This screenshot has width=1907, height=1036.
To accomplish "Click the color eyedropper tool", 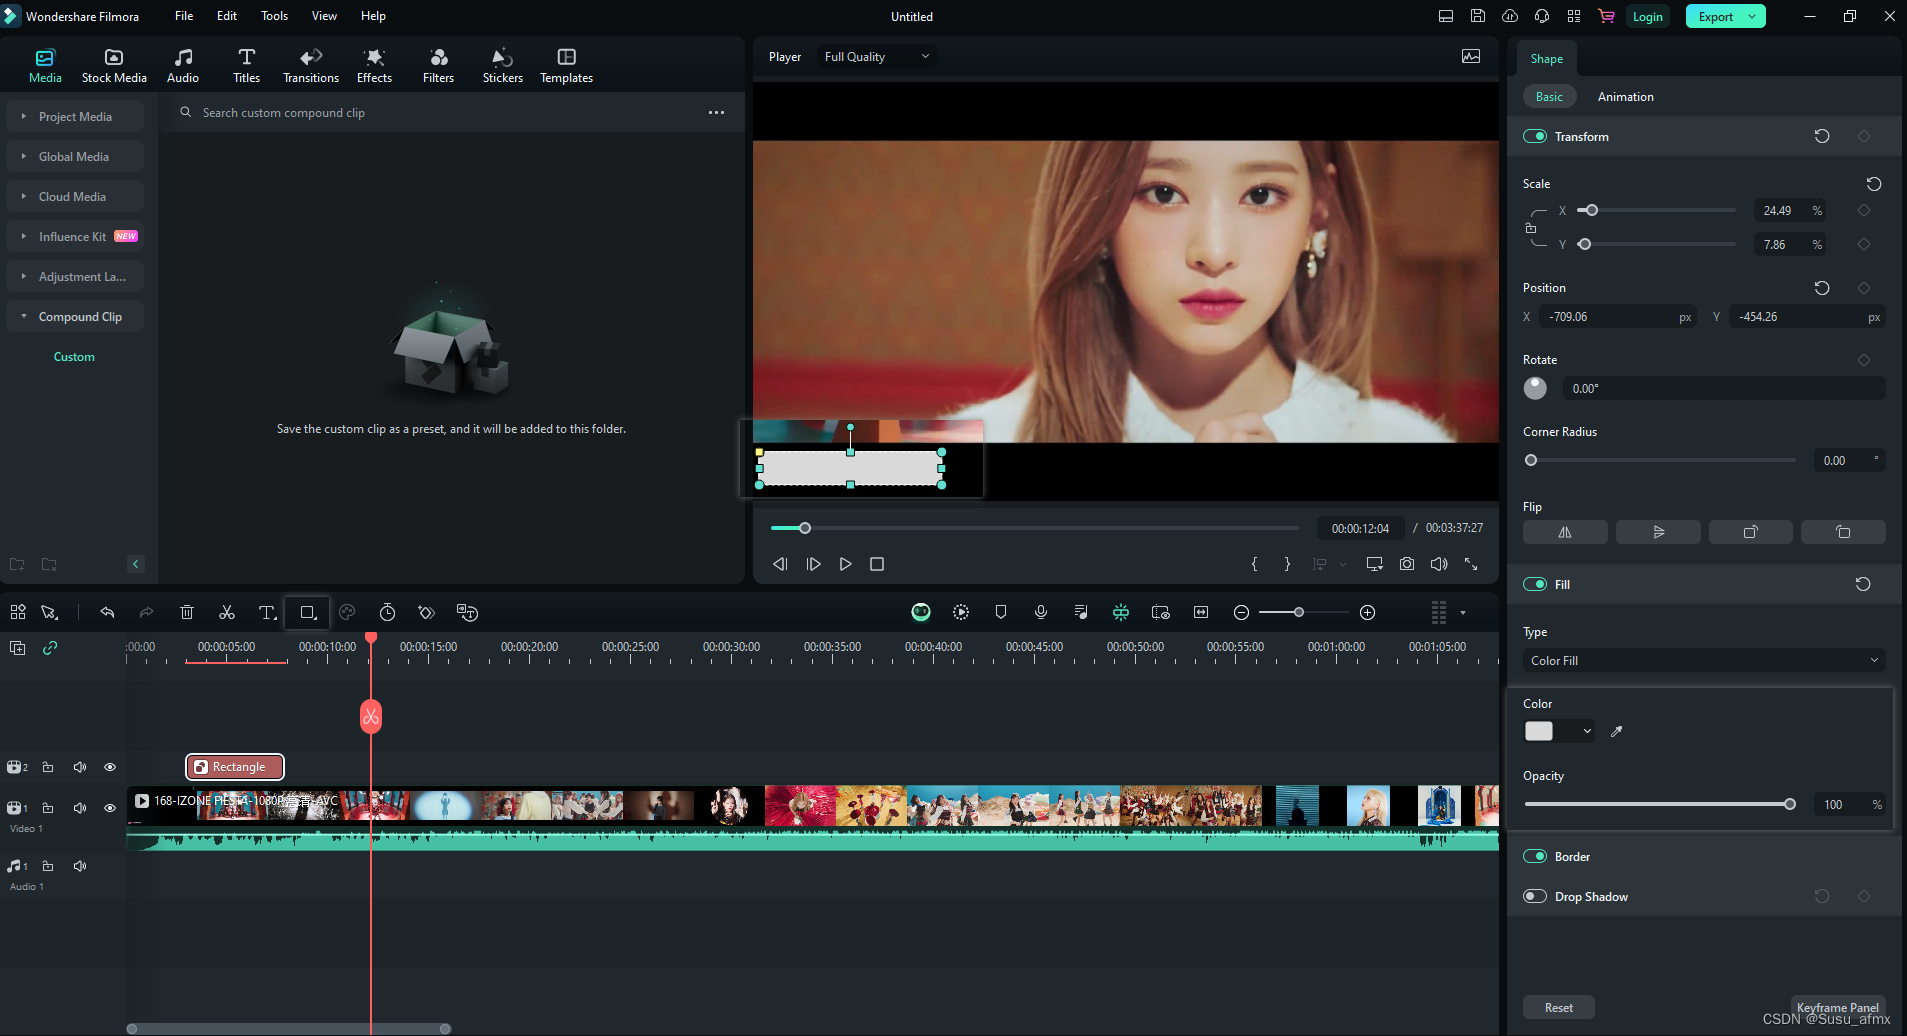I will point(1616,731).
